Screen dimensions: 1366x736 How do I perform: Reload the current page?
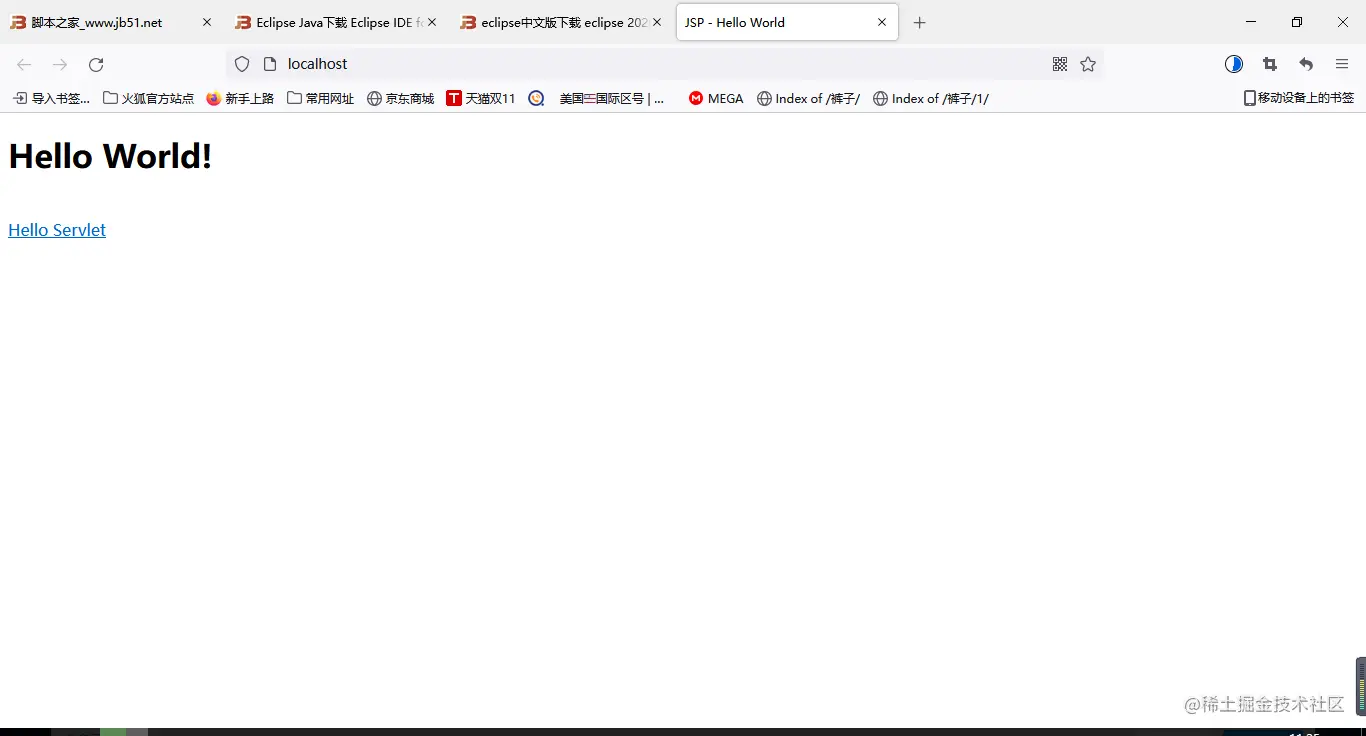pos(96,65)
